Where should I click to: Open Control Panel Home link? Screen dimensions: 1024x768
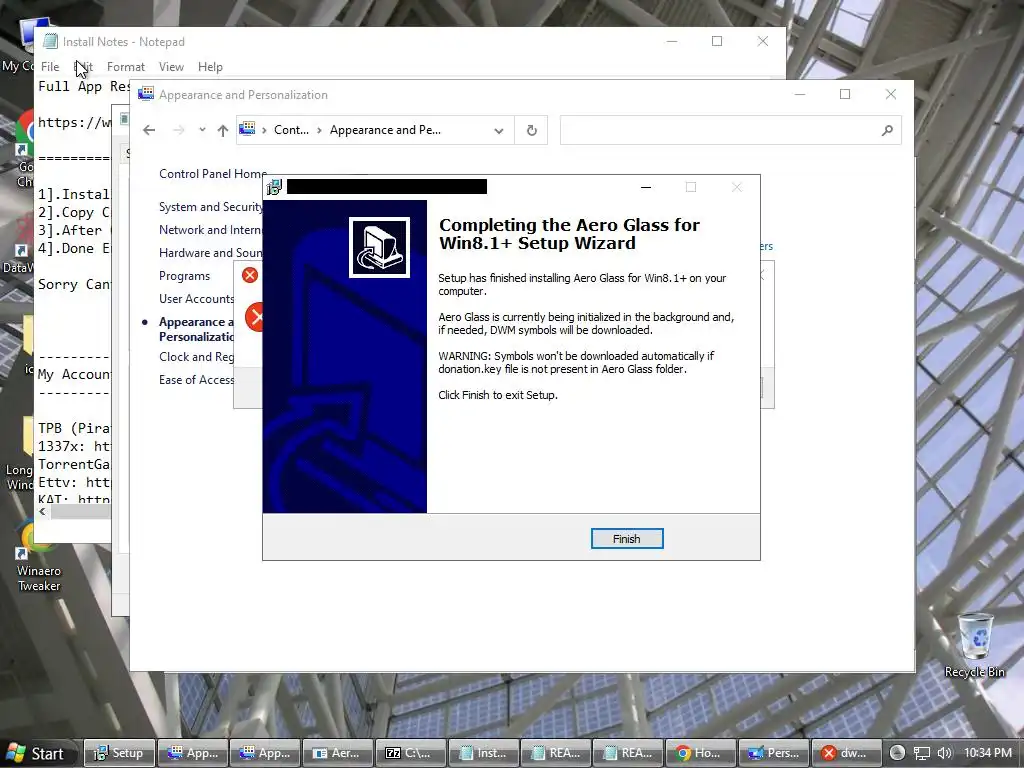tap(213, 174)
